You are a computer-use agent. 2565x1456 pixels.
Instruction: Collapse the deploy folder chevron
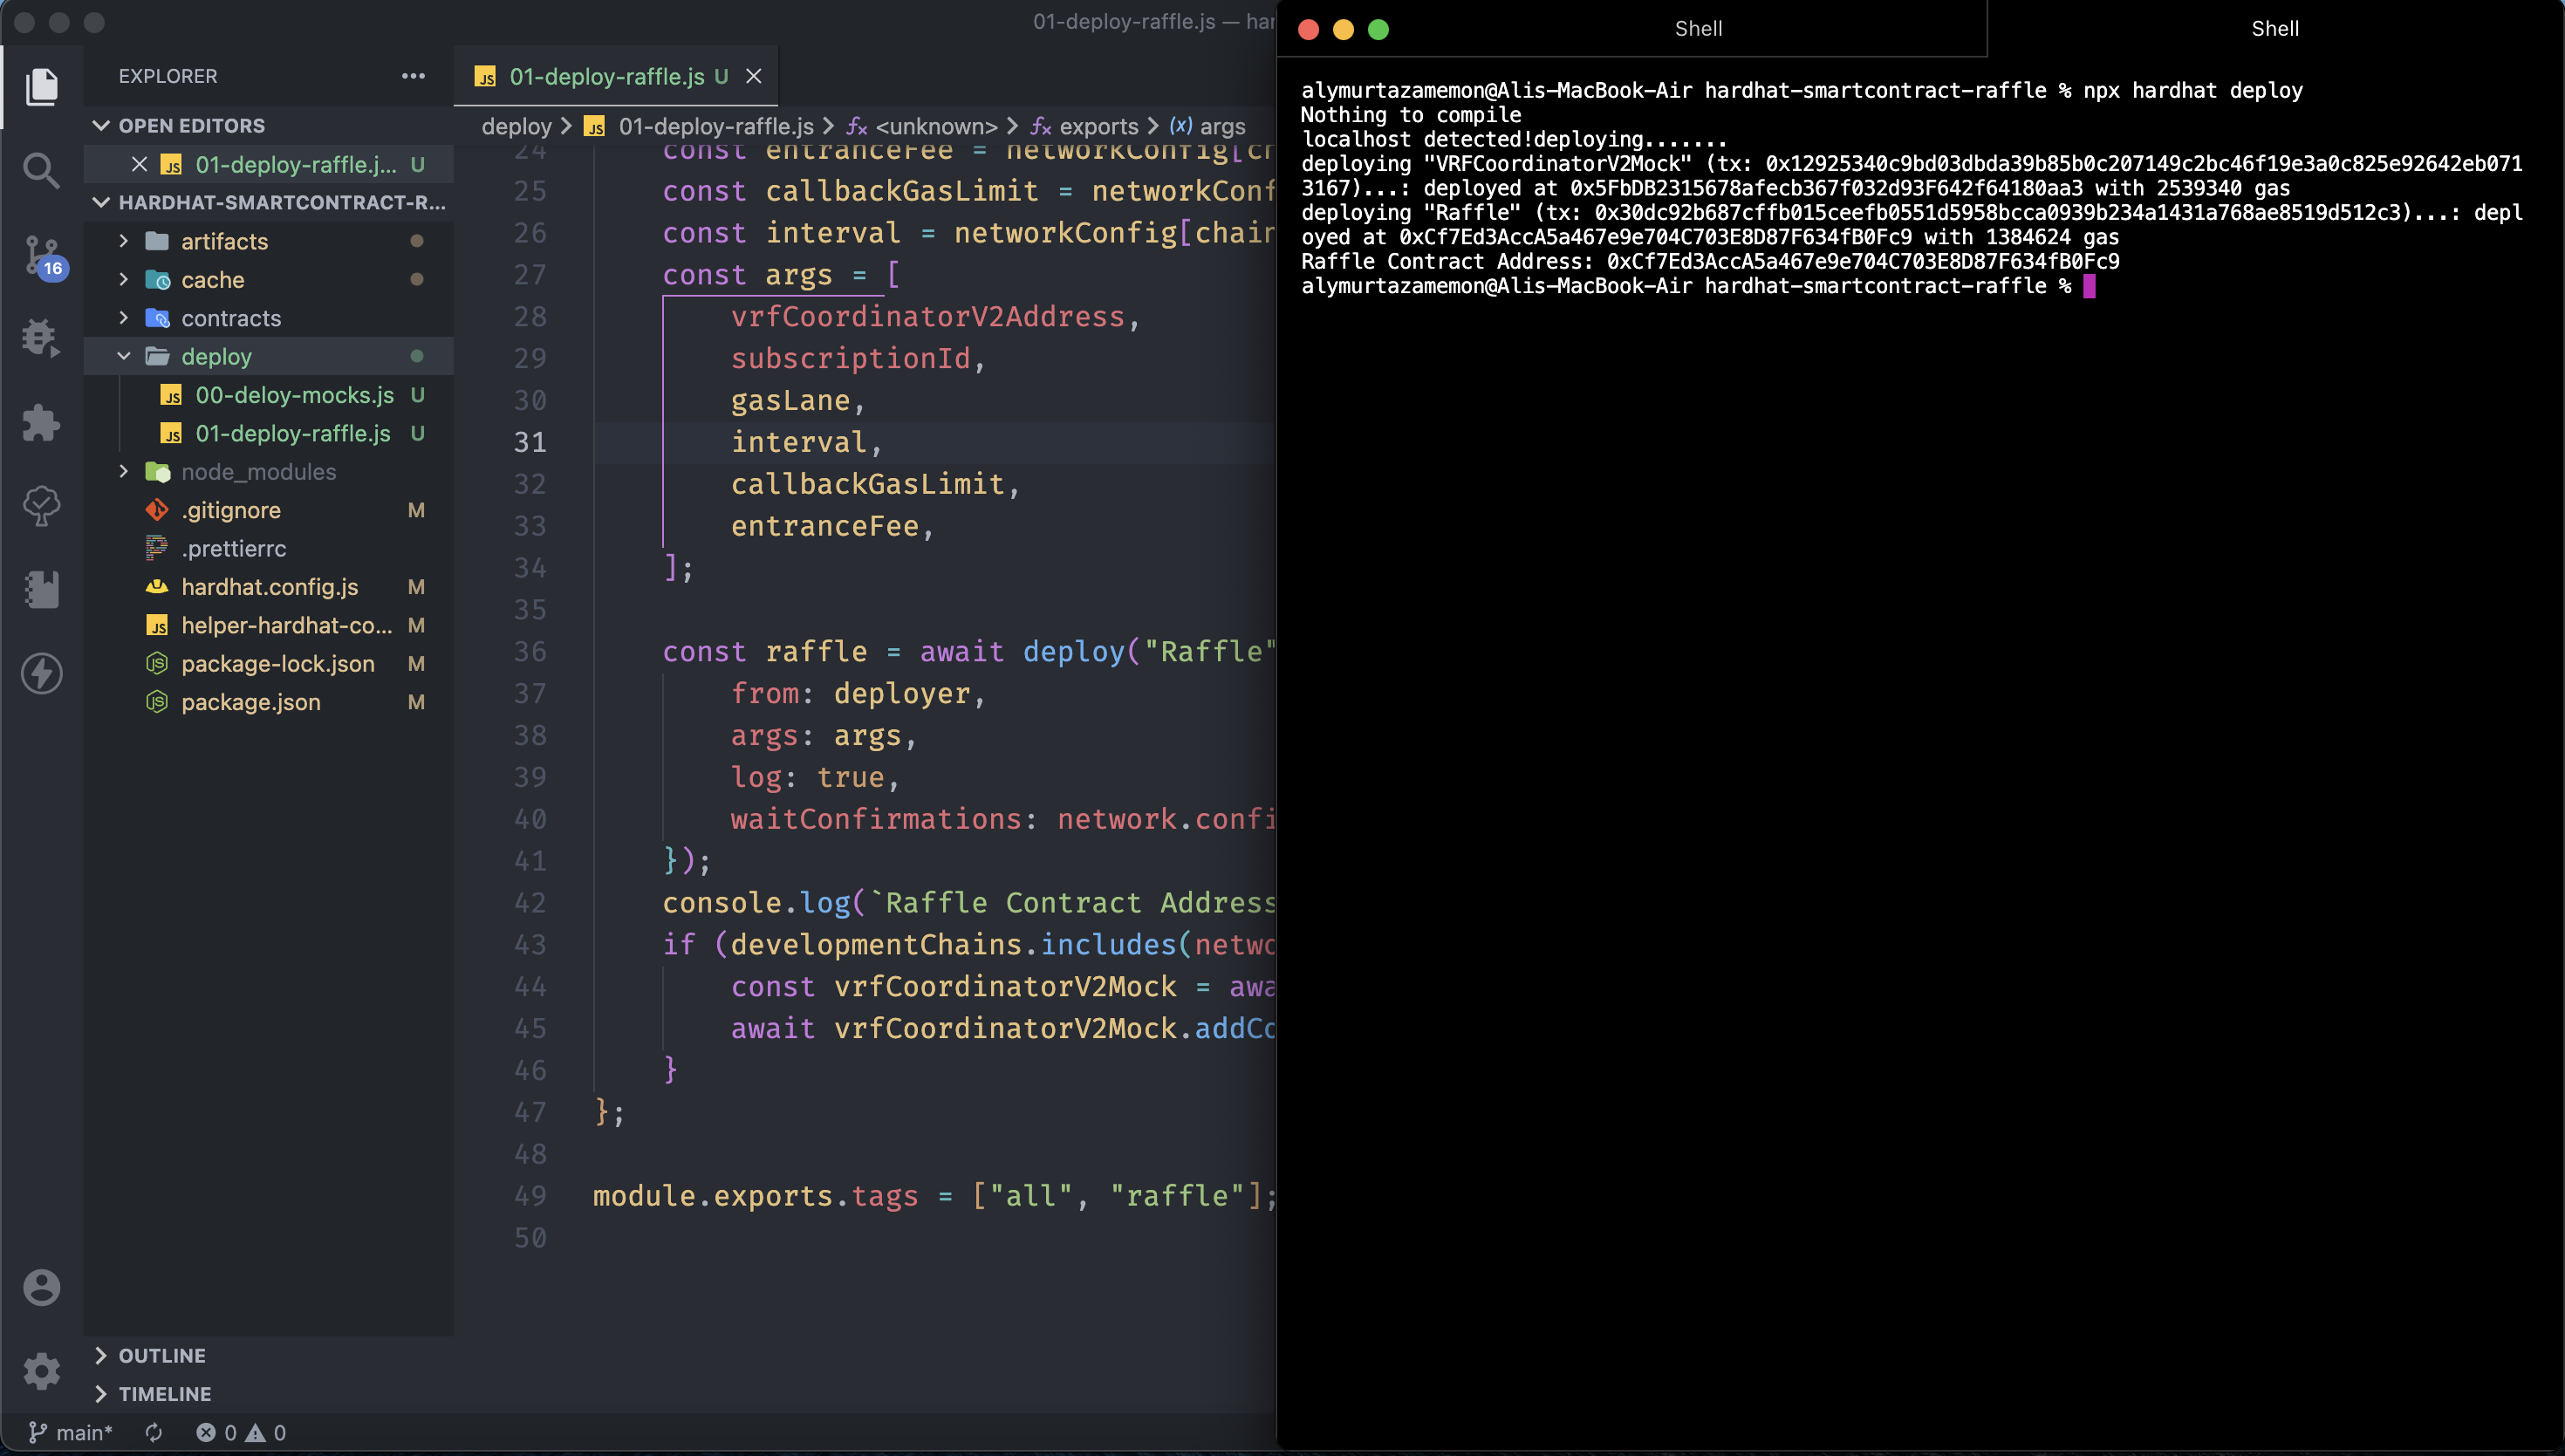point(124,356)
